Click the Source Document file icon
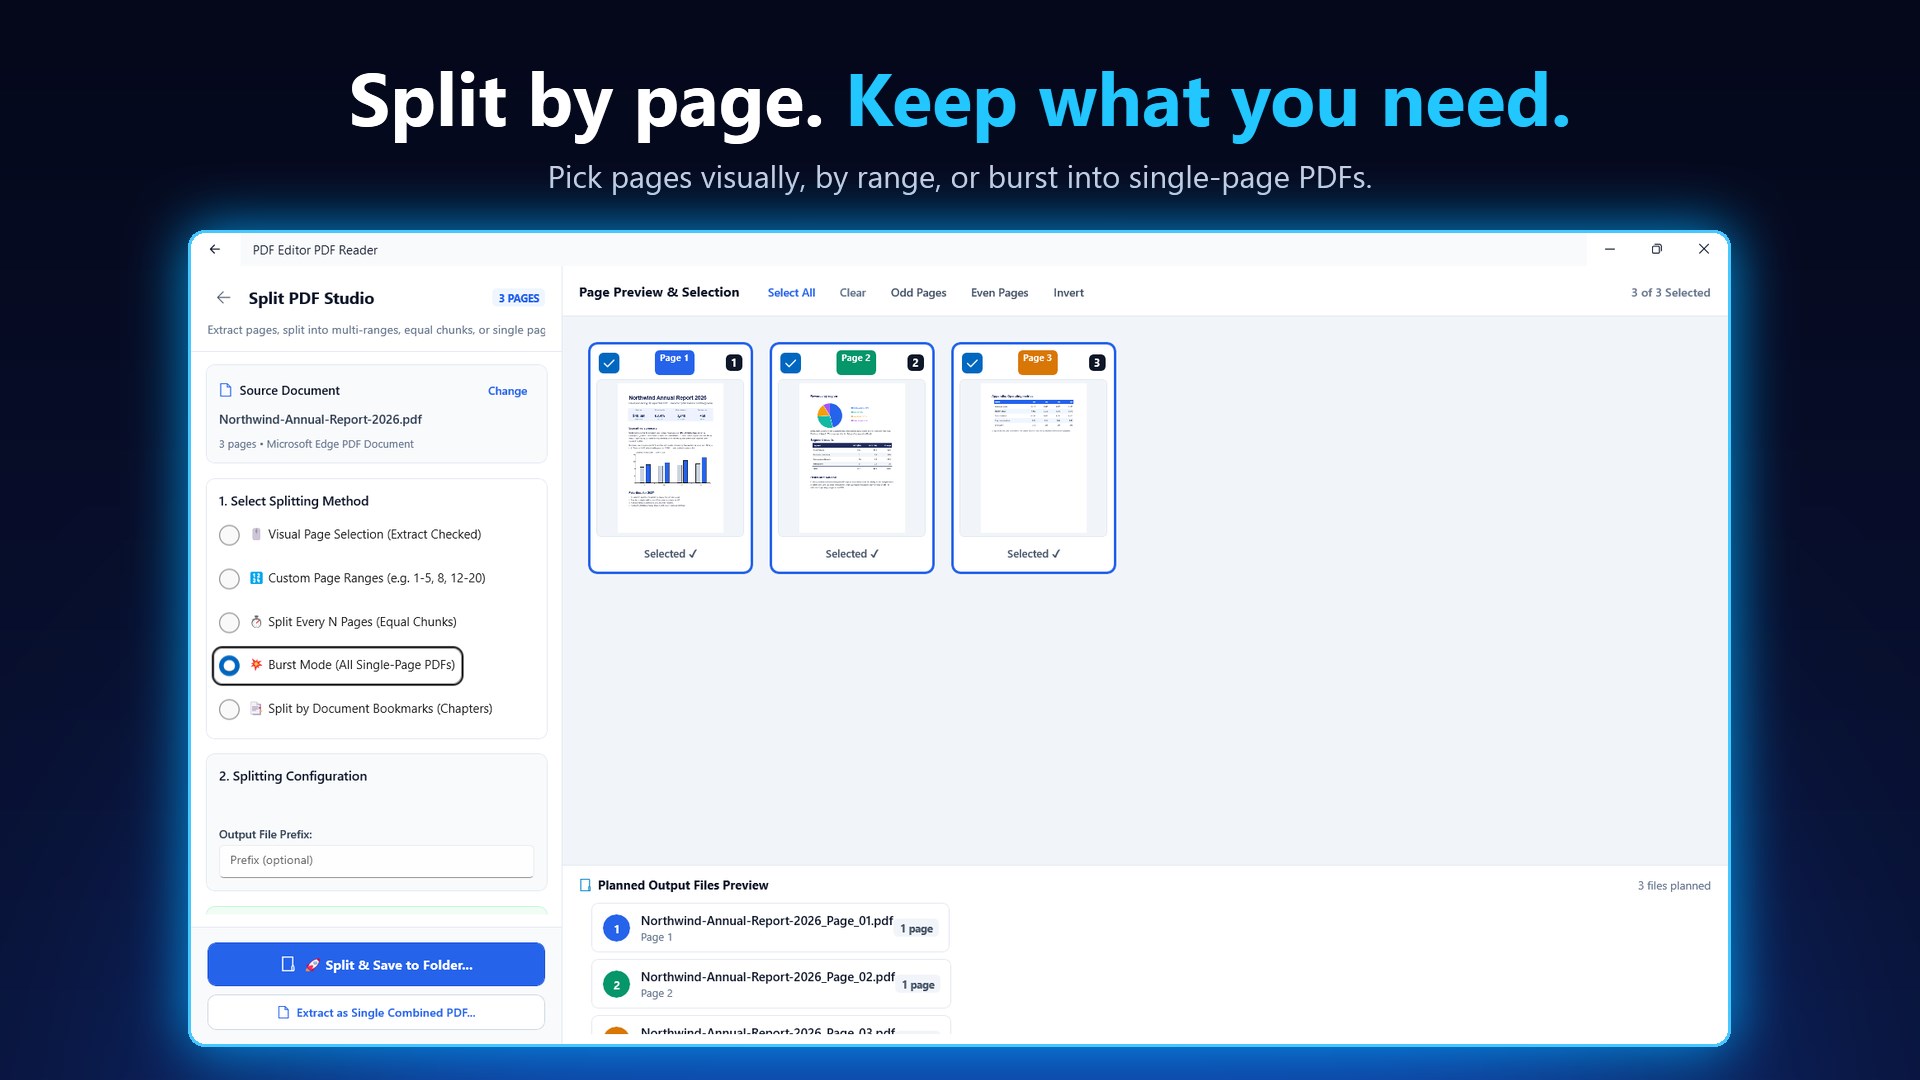The image size is (1920, 1080). [226, 391]
